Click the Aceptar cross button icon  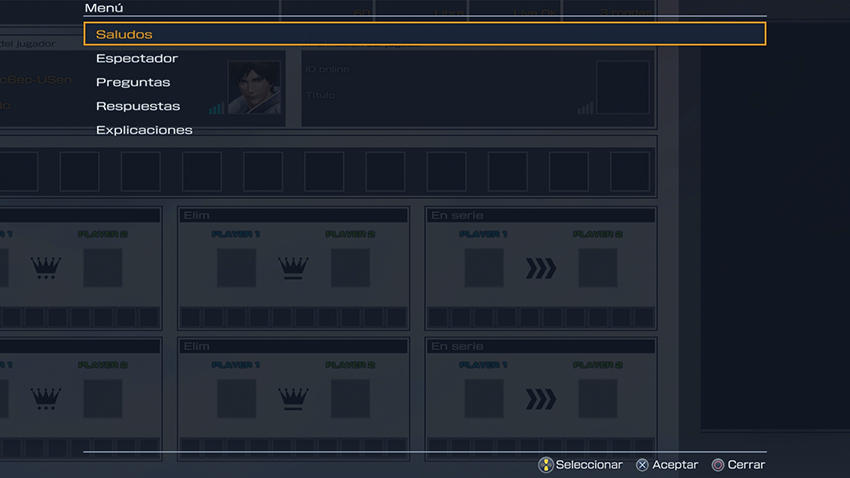pos(642,464)
